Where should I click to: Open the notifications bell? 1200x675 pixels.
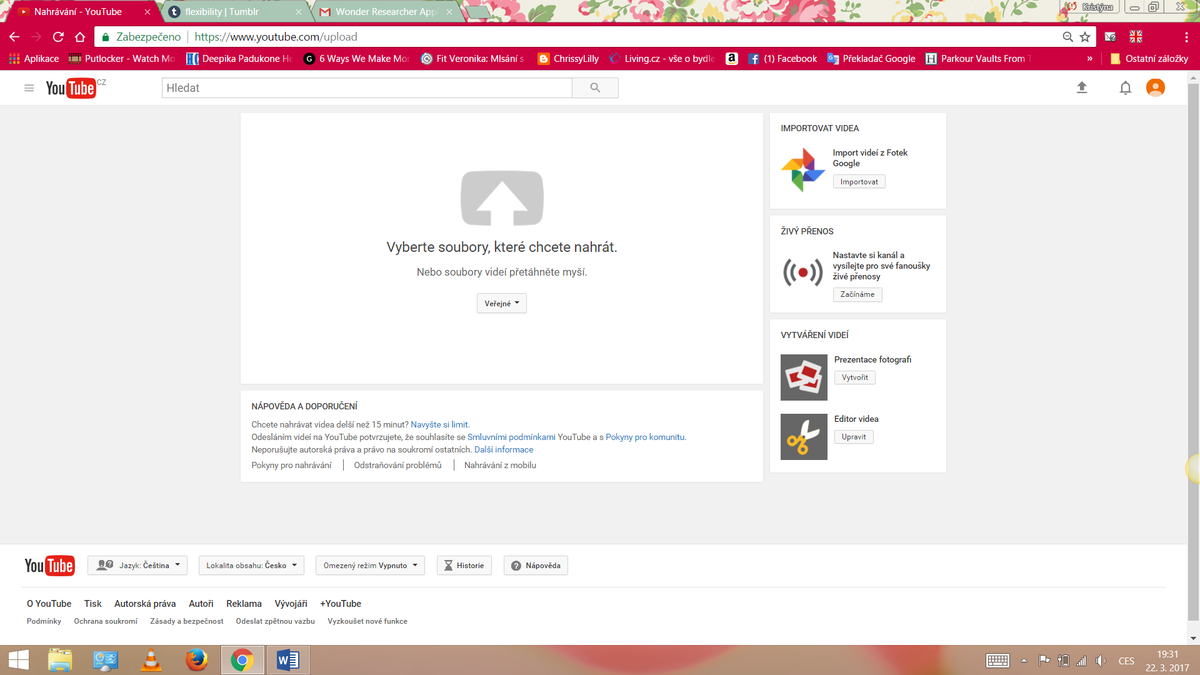click(1125, 88)
